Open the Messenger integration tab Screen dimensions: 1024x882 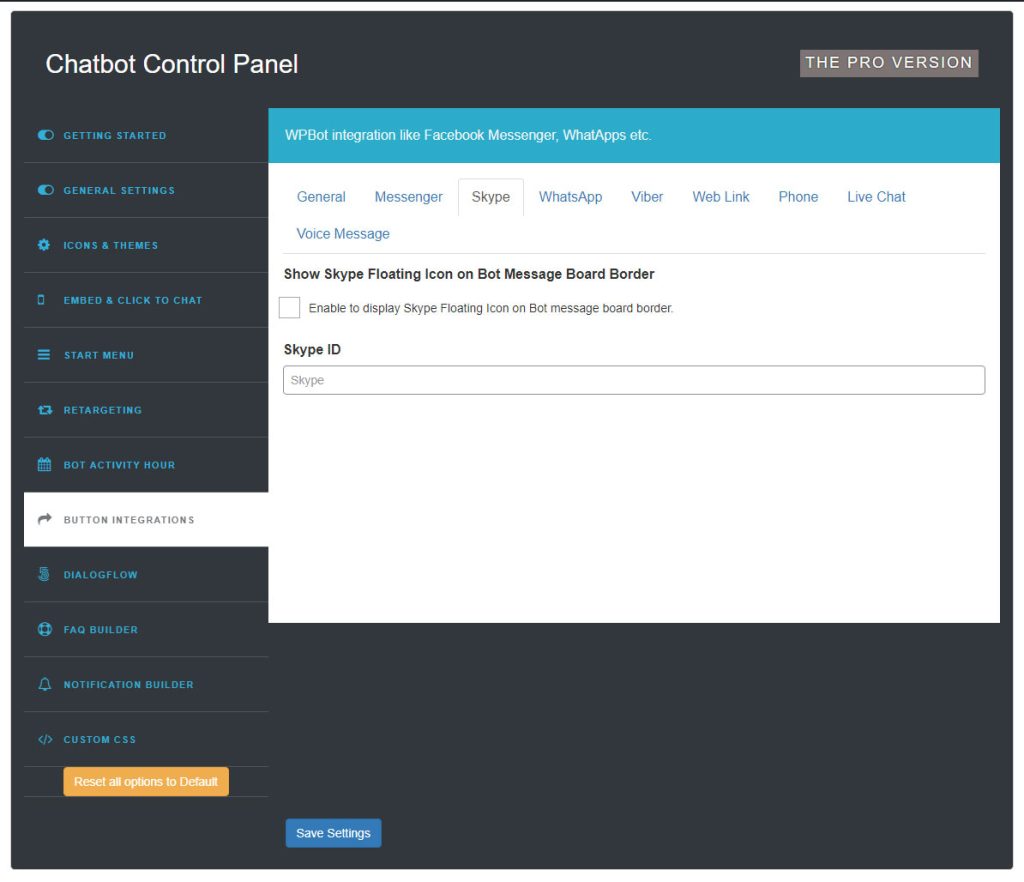click(x=408, y=197)
